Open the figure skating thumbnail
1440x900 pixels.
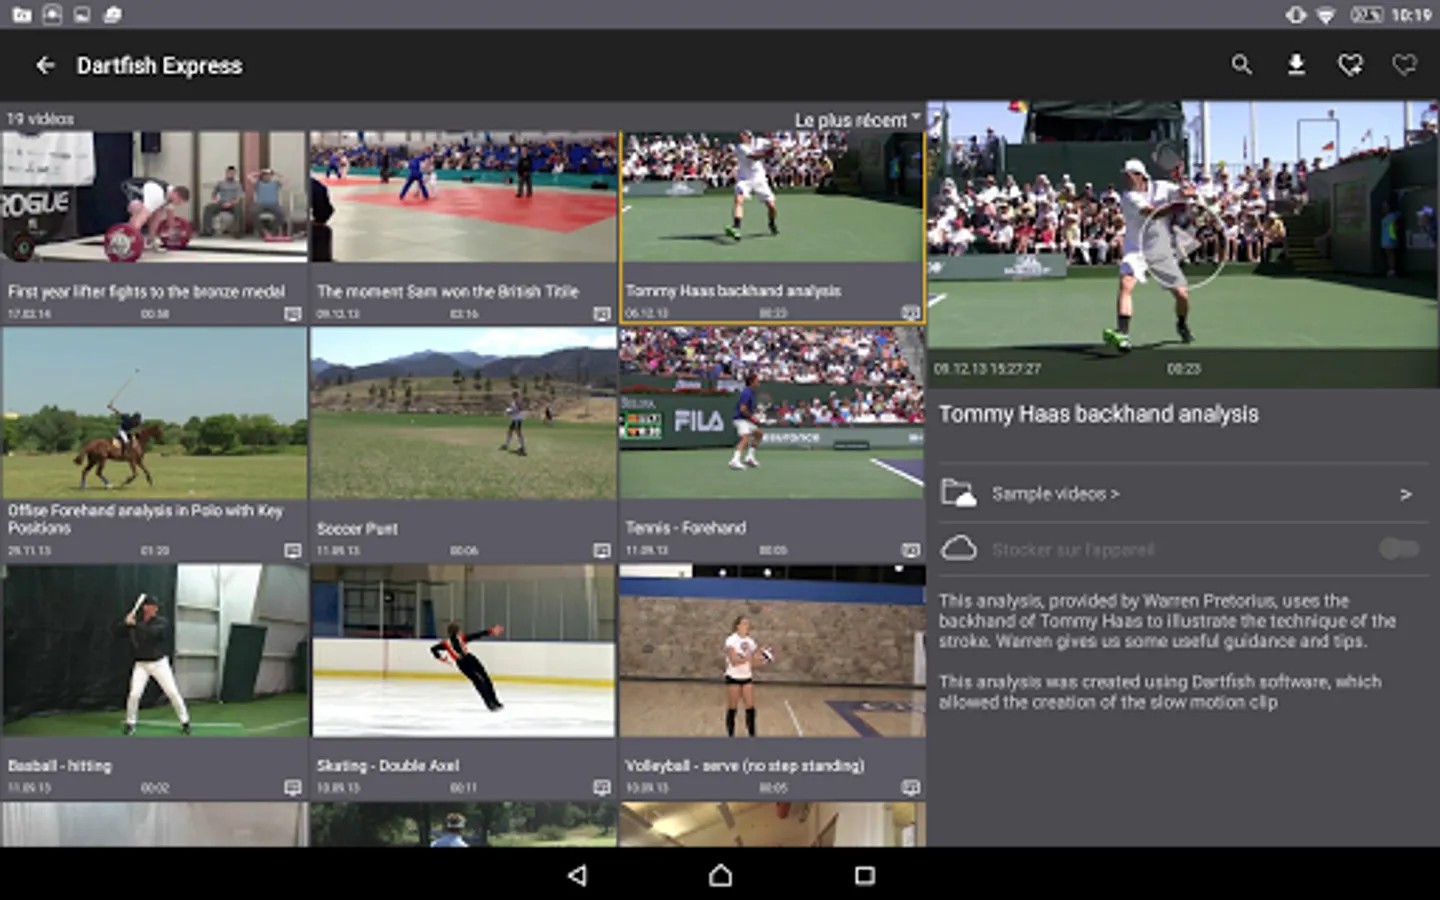(x=463, y=651)
